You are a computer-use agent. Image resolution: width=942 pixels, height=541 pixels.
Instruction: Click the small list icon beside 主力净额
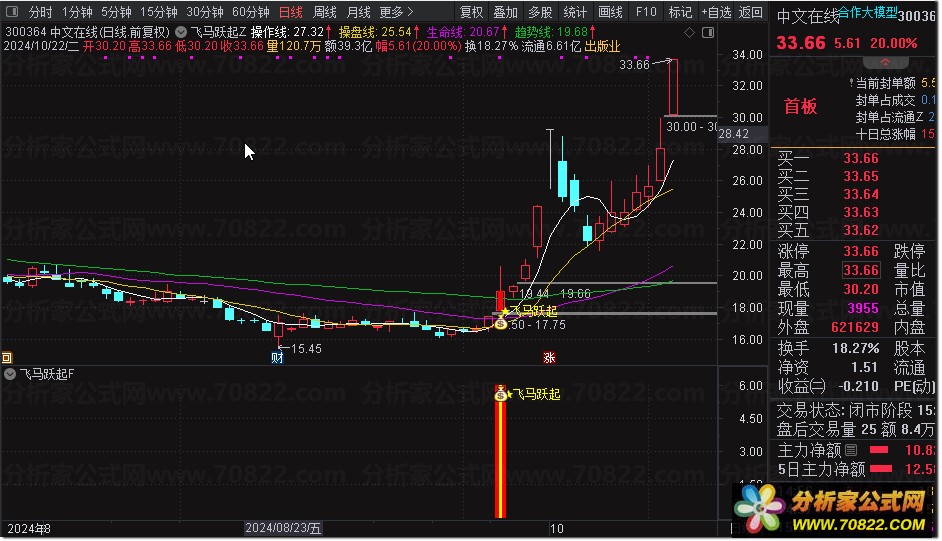click(851, 450)
